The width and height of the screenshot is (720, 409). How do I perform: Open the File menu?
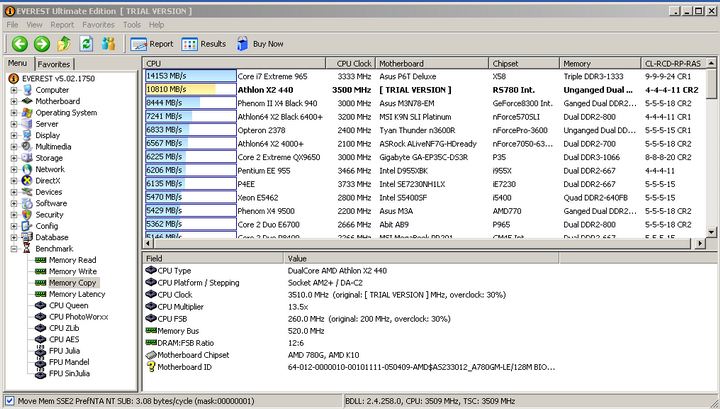(x=12, y=25)
